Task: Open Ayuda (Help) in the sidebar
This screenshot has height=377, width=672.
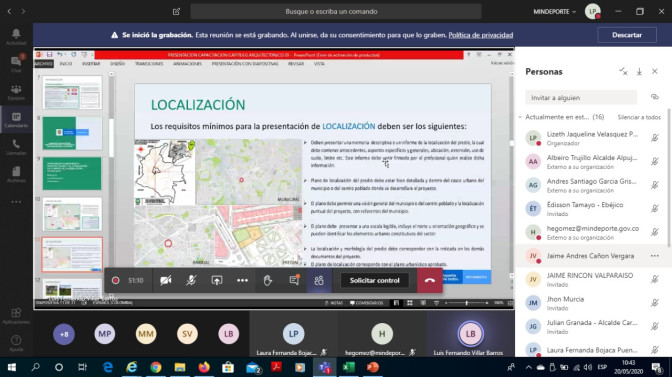Action: 16,343
